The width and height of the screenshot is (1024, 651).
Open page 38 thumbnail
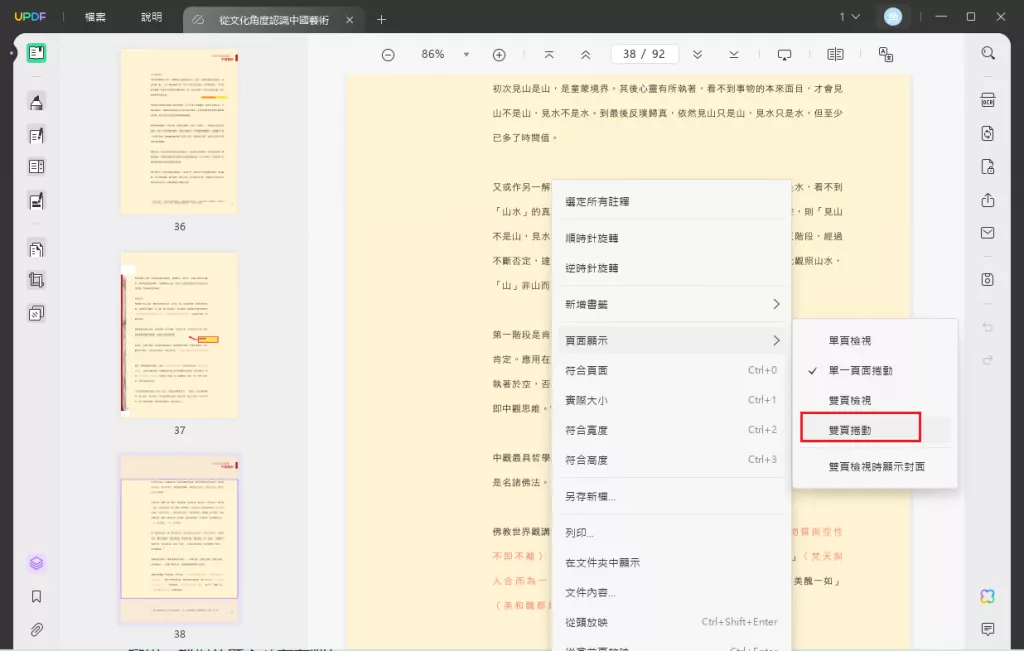coord(179,539)
